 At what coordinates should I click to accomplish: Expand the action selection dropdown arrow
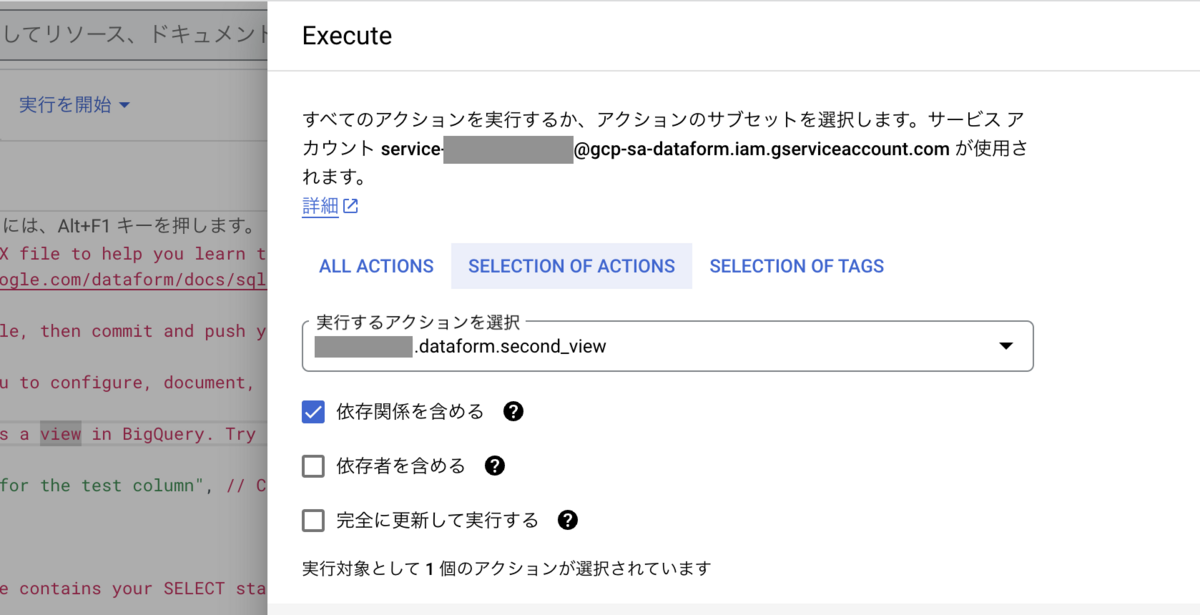point(1006,347)
